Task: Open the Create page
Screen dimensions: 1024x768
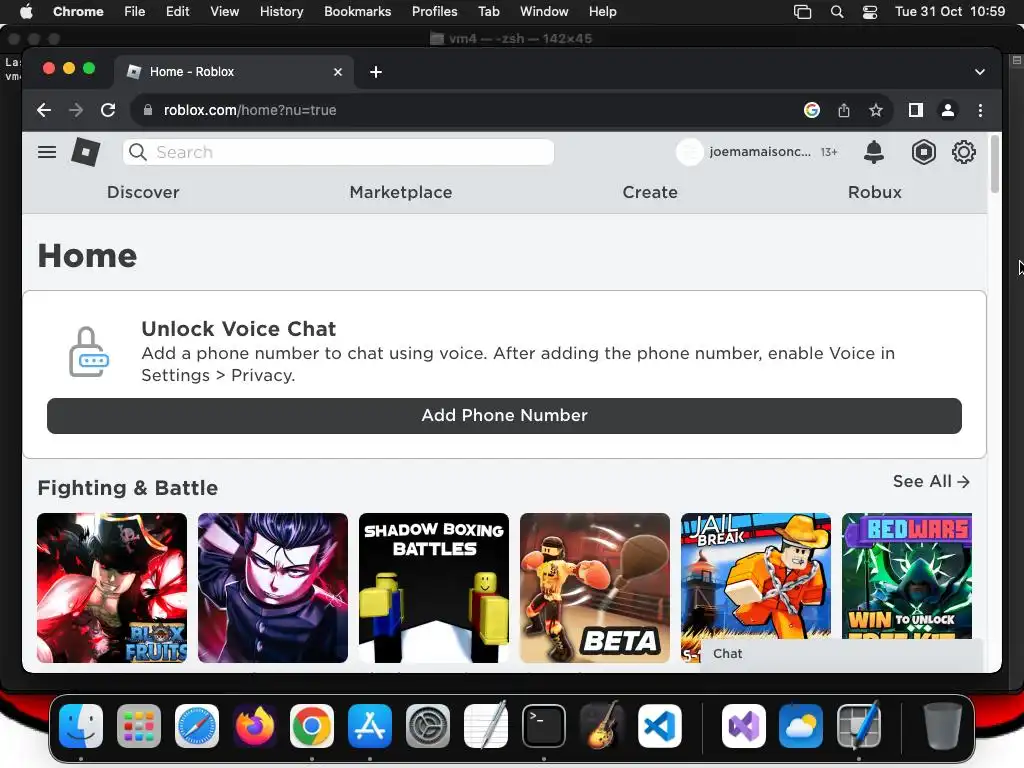Action: coord(650,192)
